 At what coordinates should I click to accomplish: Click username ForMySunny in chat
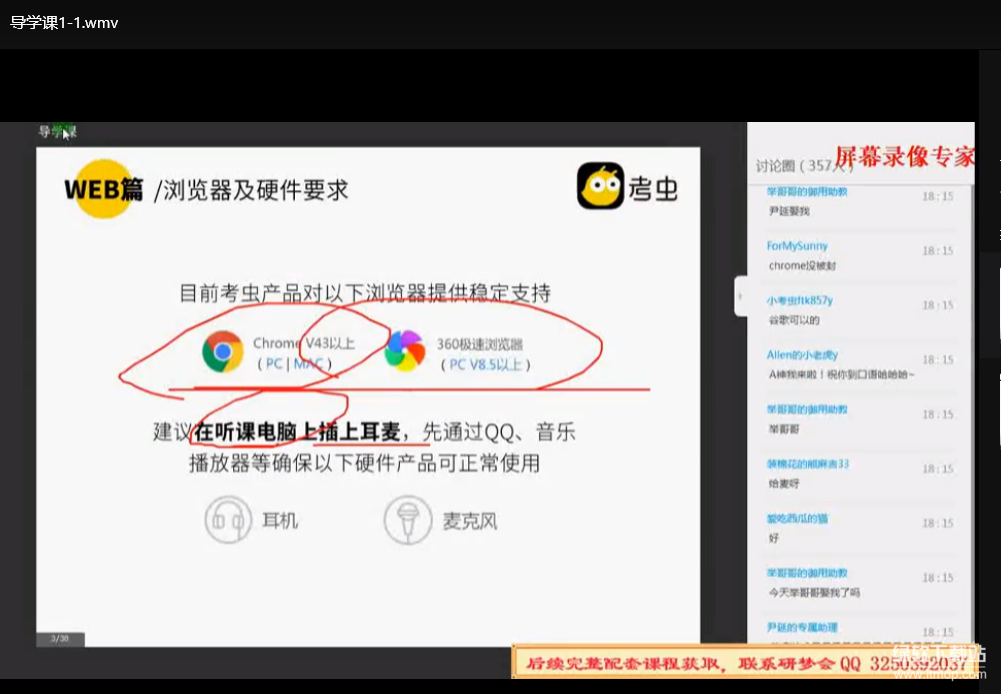pos(797,246)
